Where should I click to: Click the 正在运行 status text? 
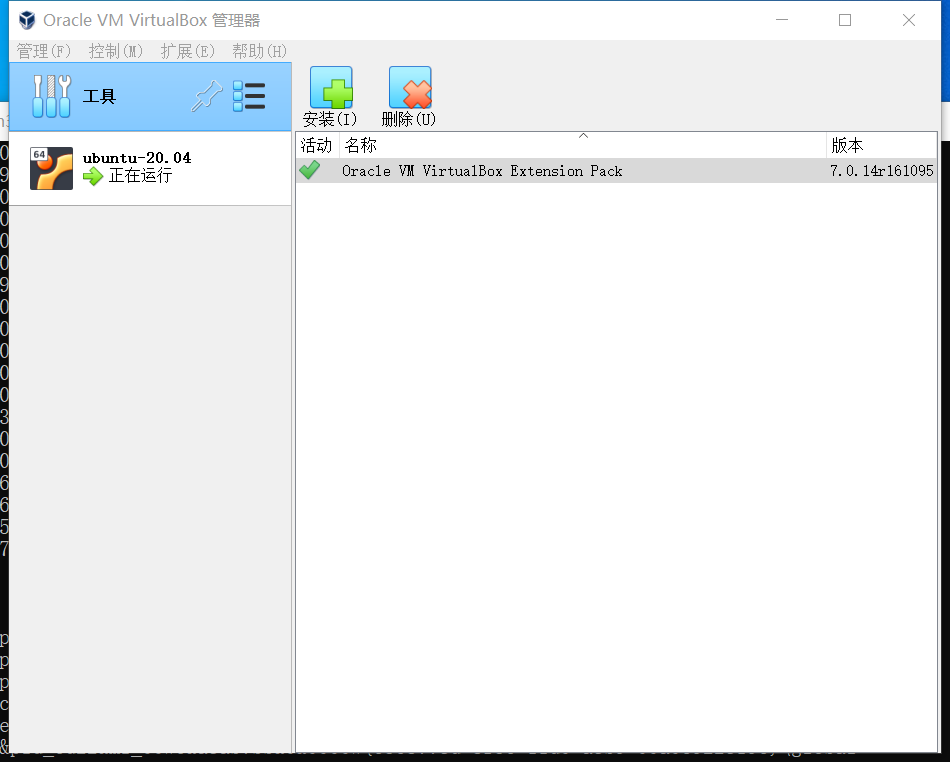141,176
